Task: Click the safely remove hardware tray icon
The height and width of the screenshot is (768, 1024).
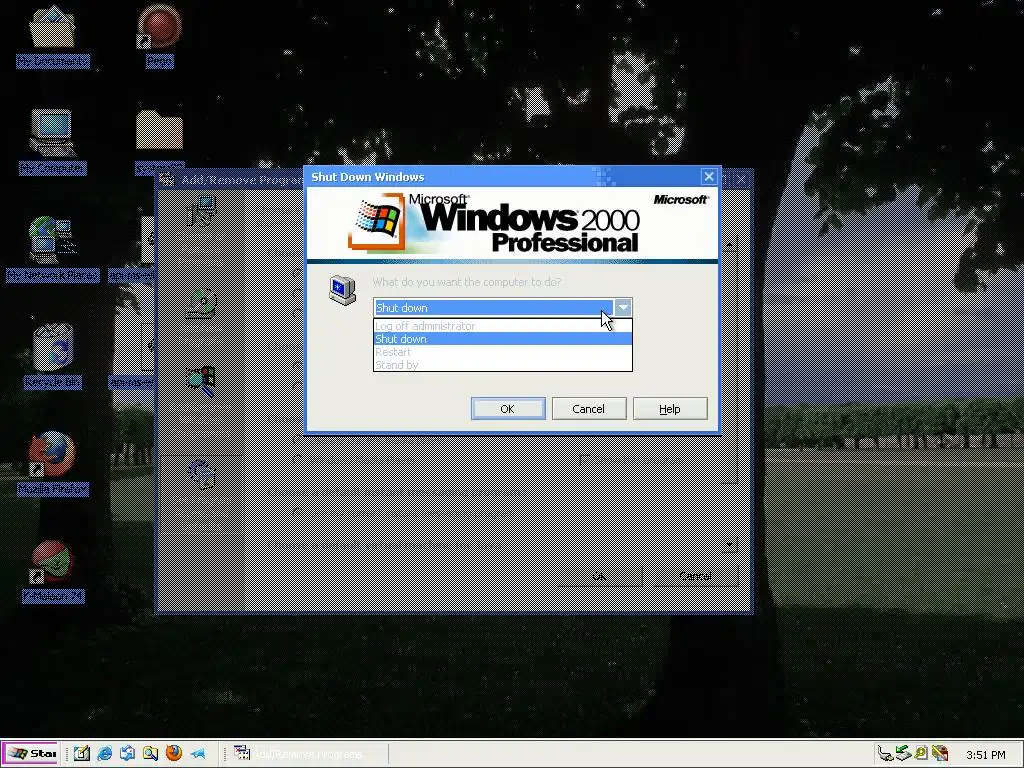Action: click(903, 754)
